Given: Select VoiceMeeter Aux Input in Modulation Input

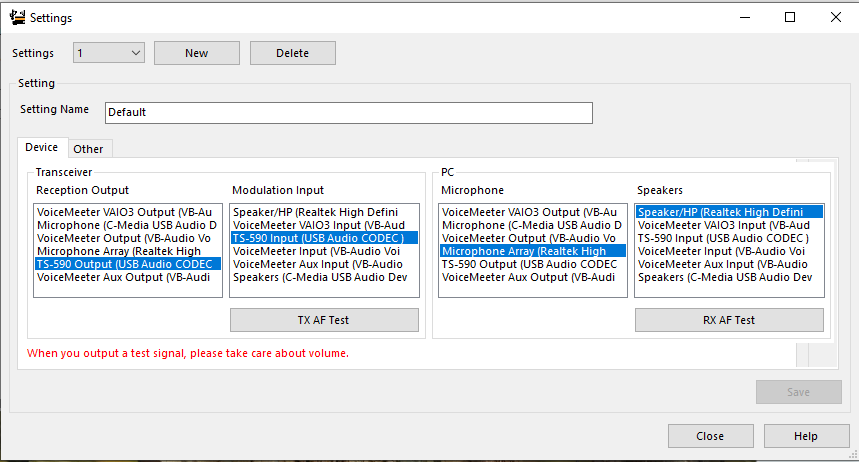Looking at the screenshot, I should pyautogui.click(x=324, y=264).
